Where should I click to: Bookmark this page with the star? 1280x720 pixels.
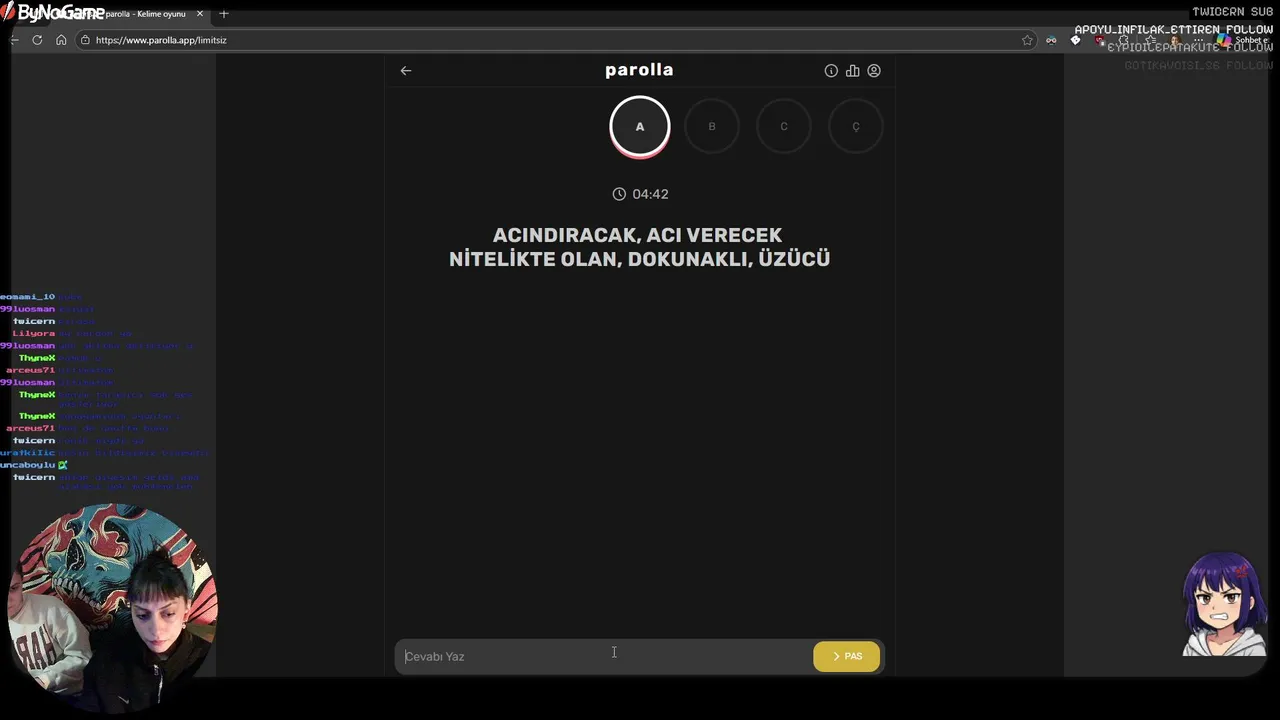point(1027,40)
